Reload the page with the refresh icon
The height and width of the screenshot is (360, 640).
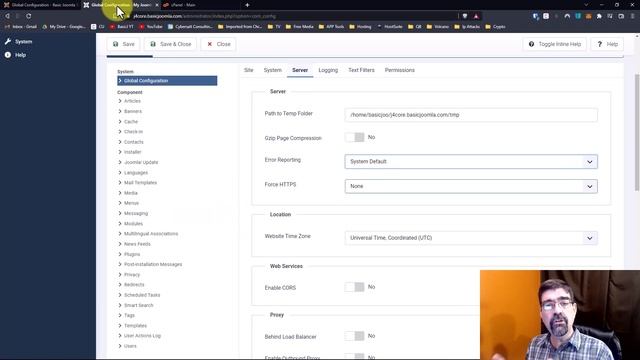pos(29,16)
